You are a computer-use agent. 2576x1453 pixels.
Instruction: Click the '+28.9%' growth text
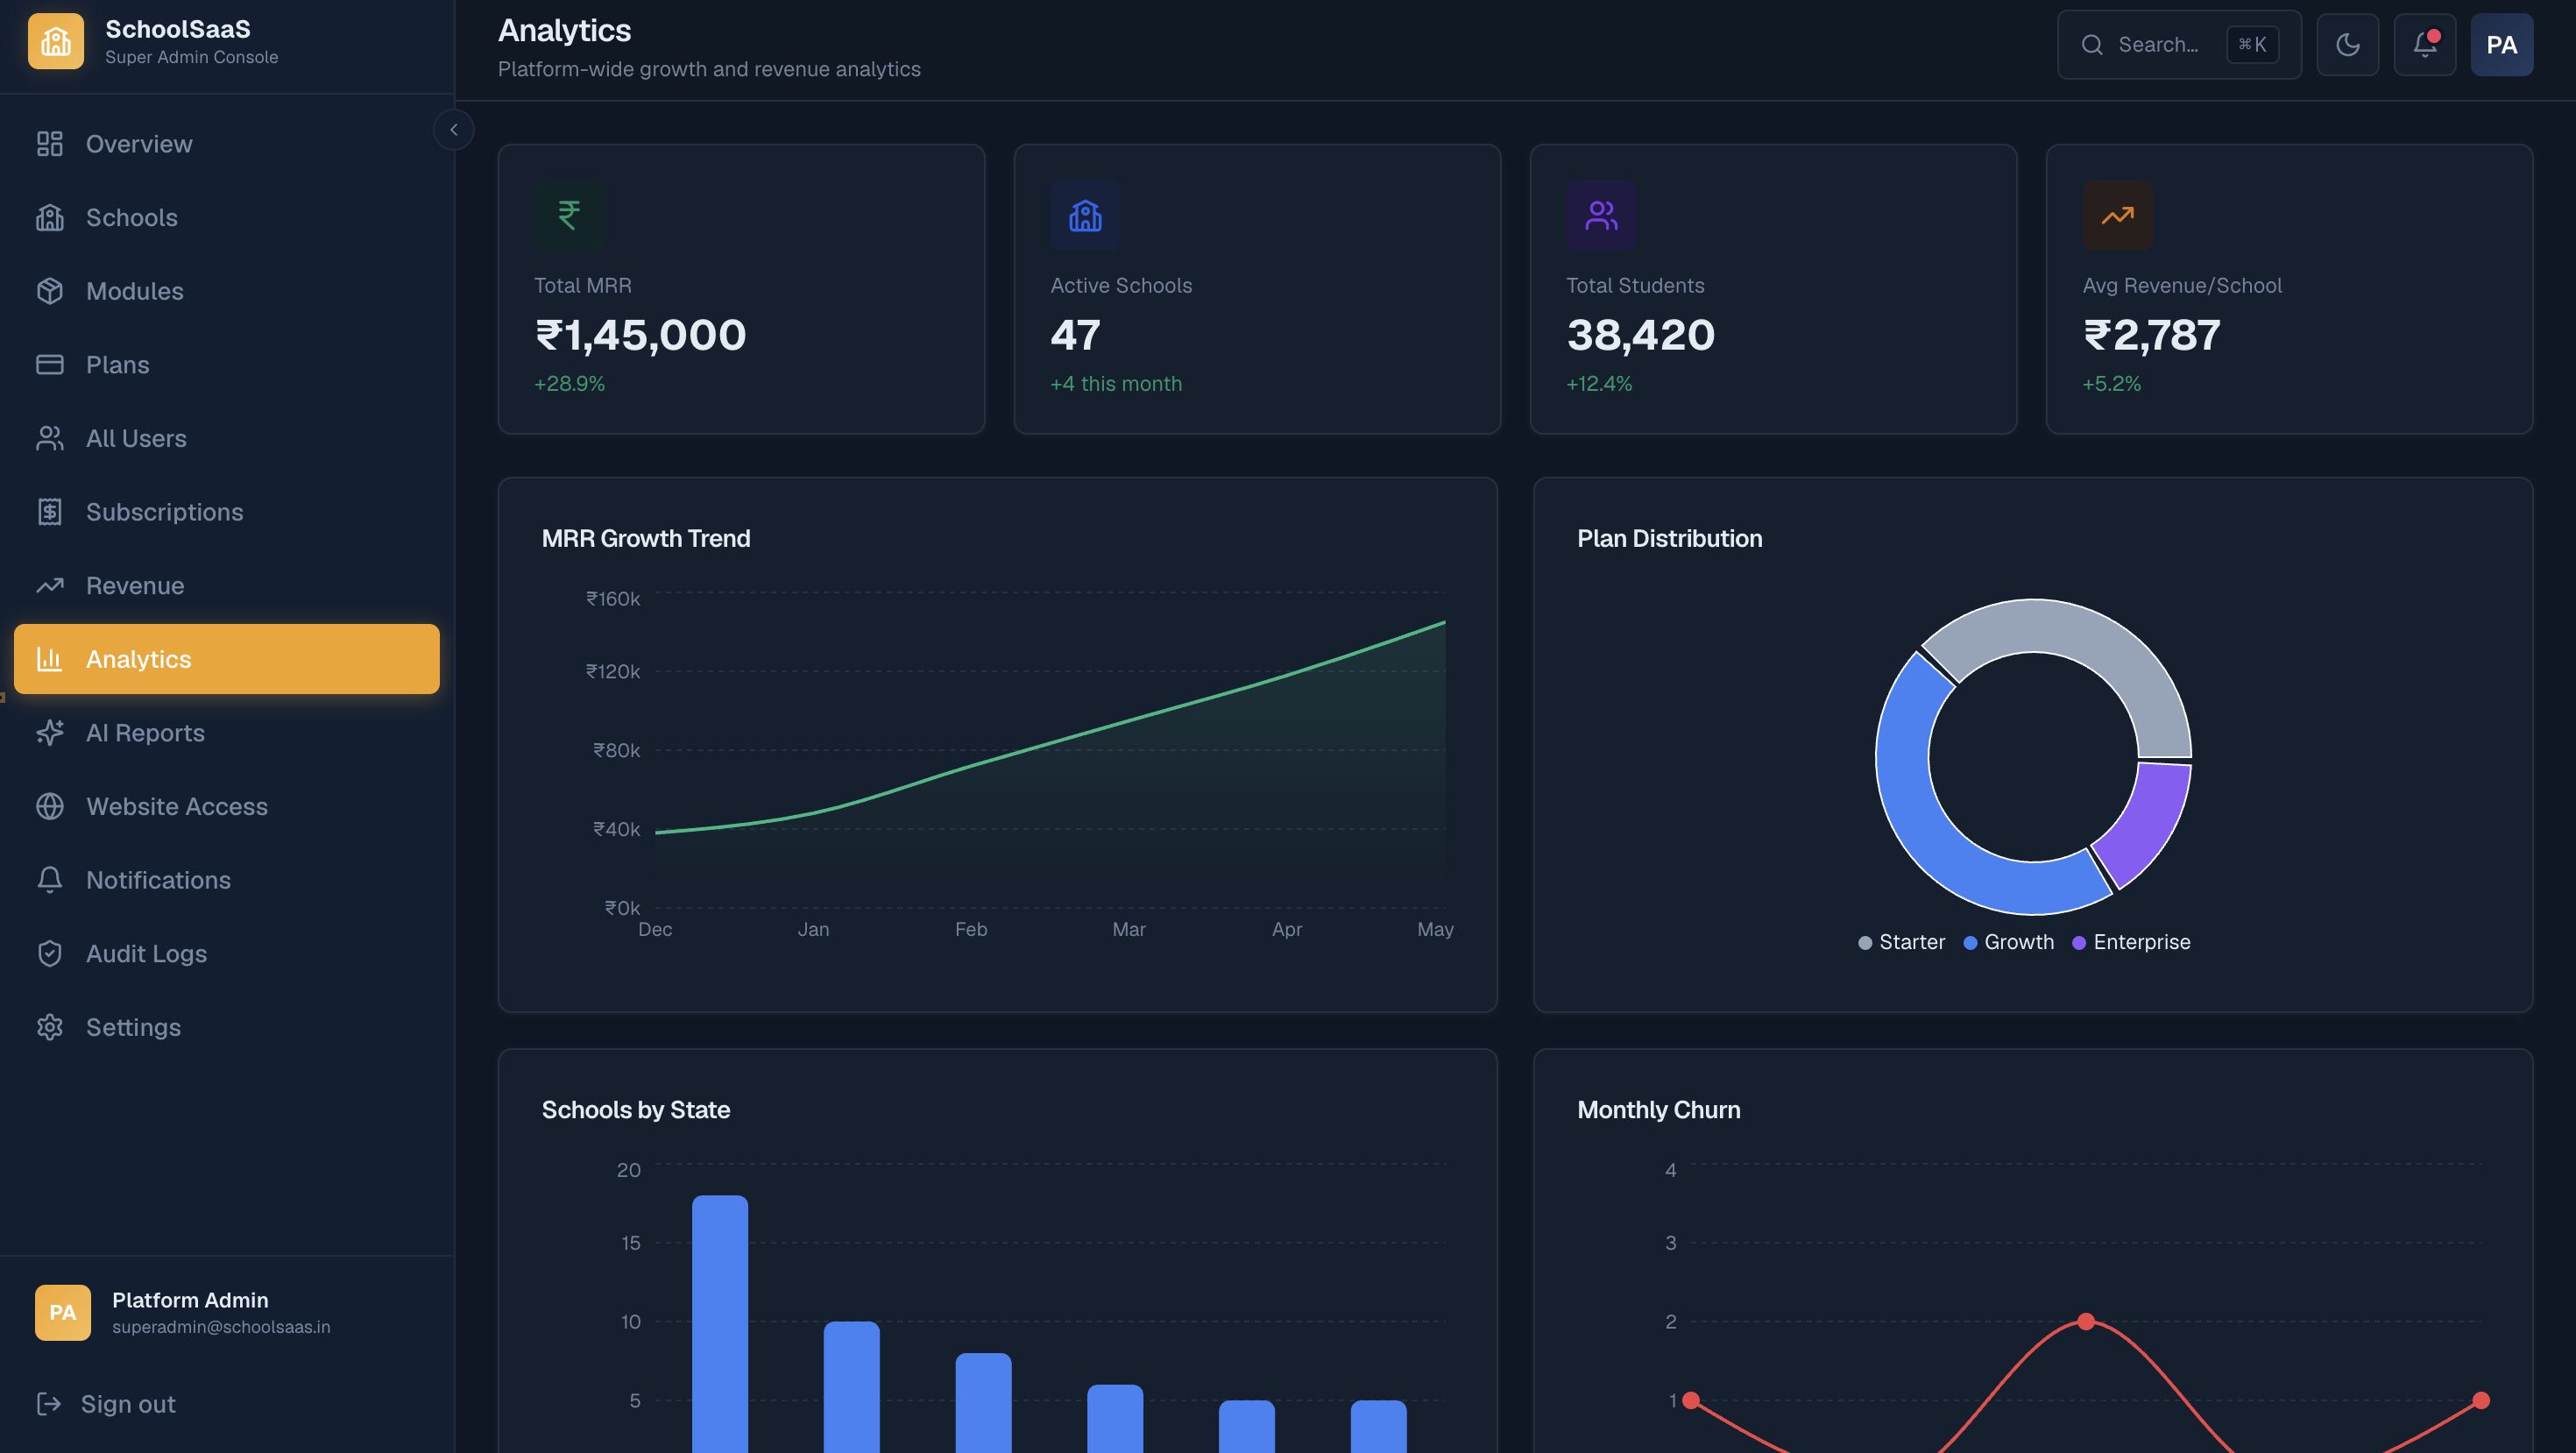[569, 384]
